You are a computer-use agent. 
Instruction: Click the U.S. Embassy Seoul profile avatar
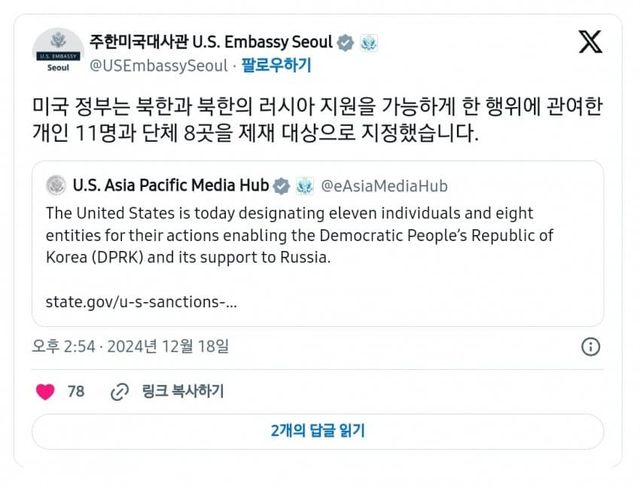click(58, 48)
